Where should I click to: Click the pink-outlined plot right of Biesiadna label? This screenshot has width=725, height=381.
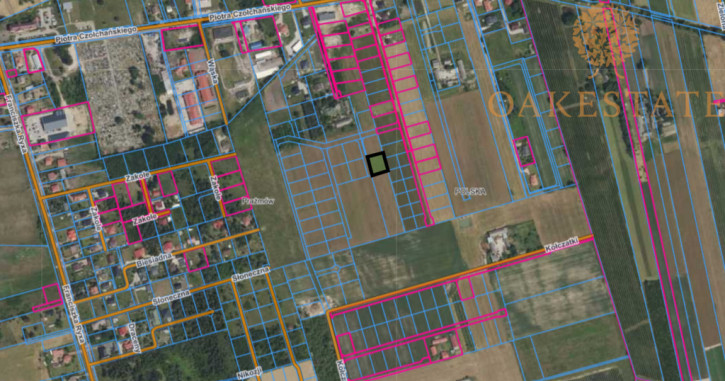[197, 259]
